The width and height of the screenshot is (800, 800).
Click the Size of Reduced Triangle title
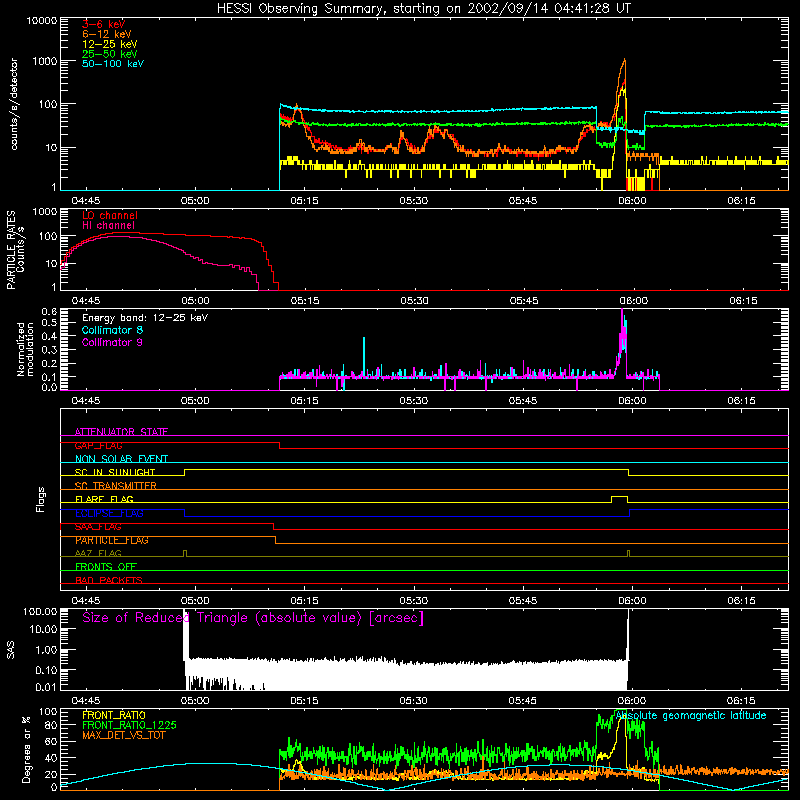pos(253,618)
